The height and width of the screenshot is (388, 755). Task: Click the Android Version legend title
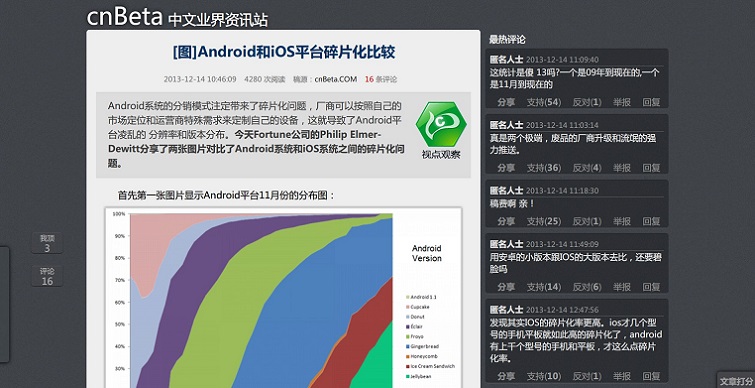pos(427,253)
